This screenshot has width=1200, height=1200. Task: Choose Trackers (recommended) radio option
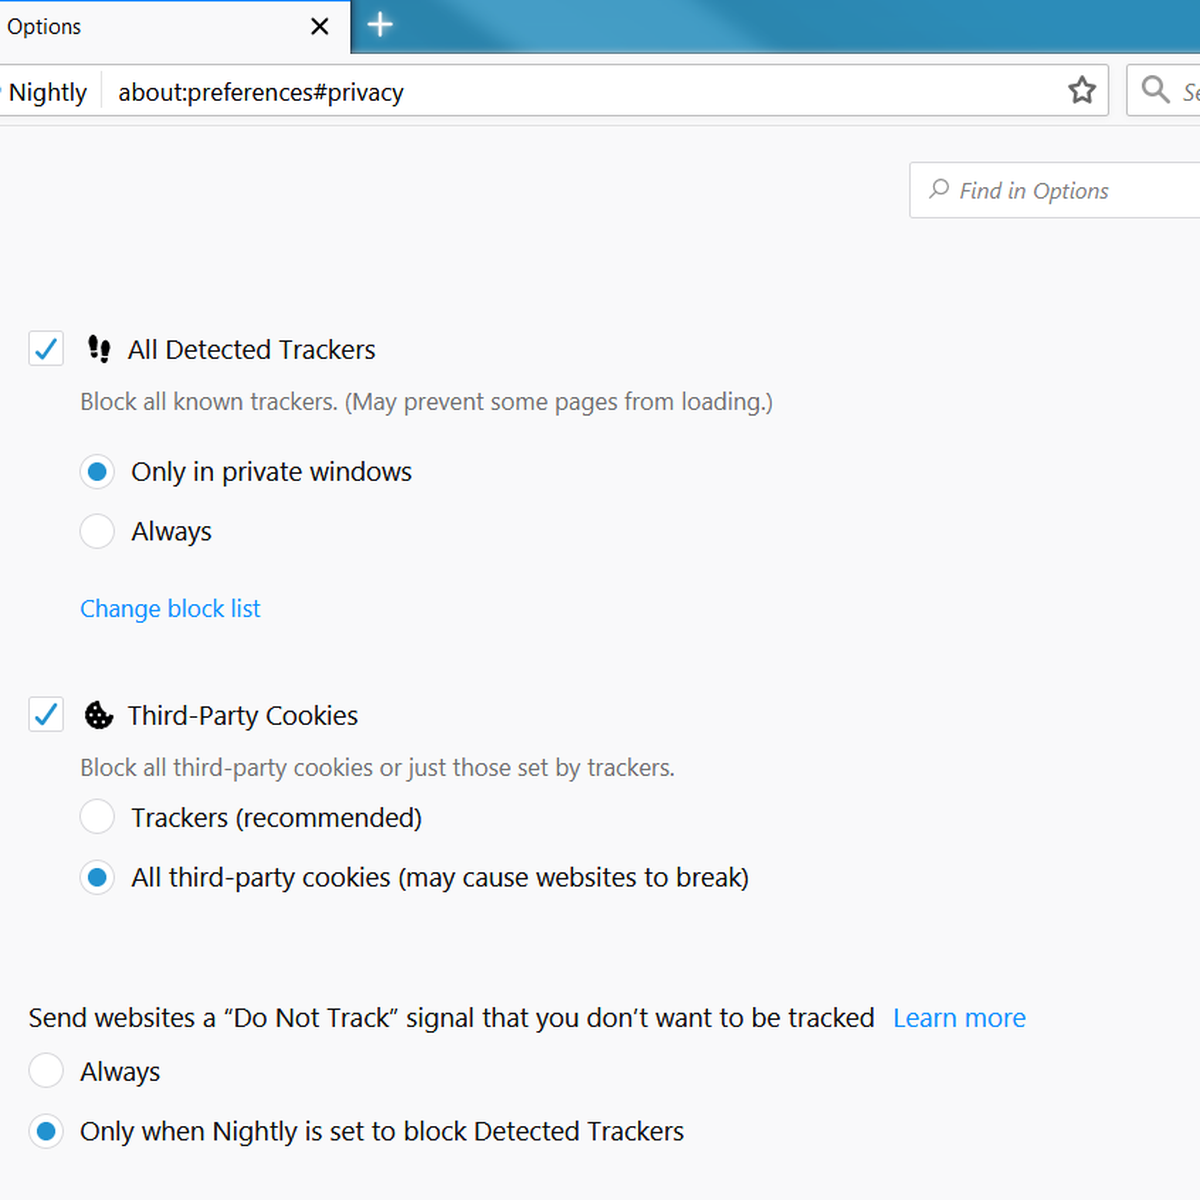(97, 817)
